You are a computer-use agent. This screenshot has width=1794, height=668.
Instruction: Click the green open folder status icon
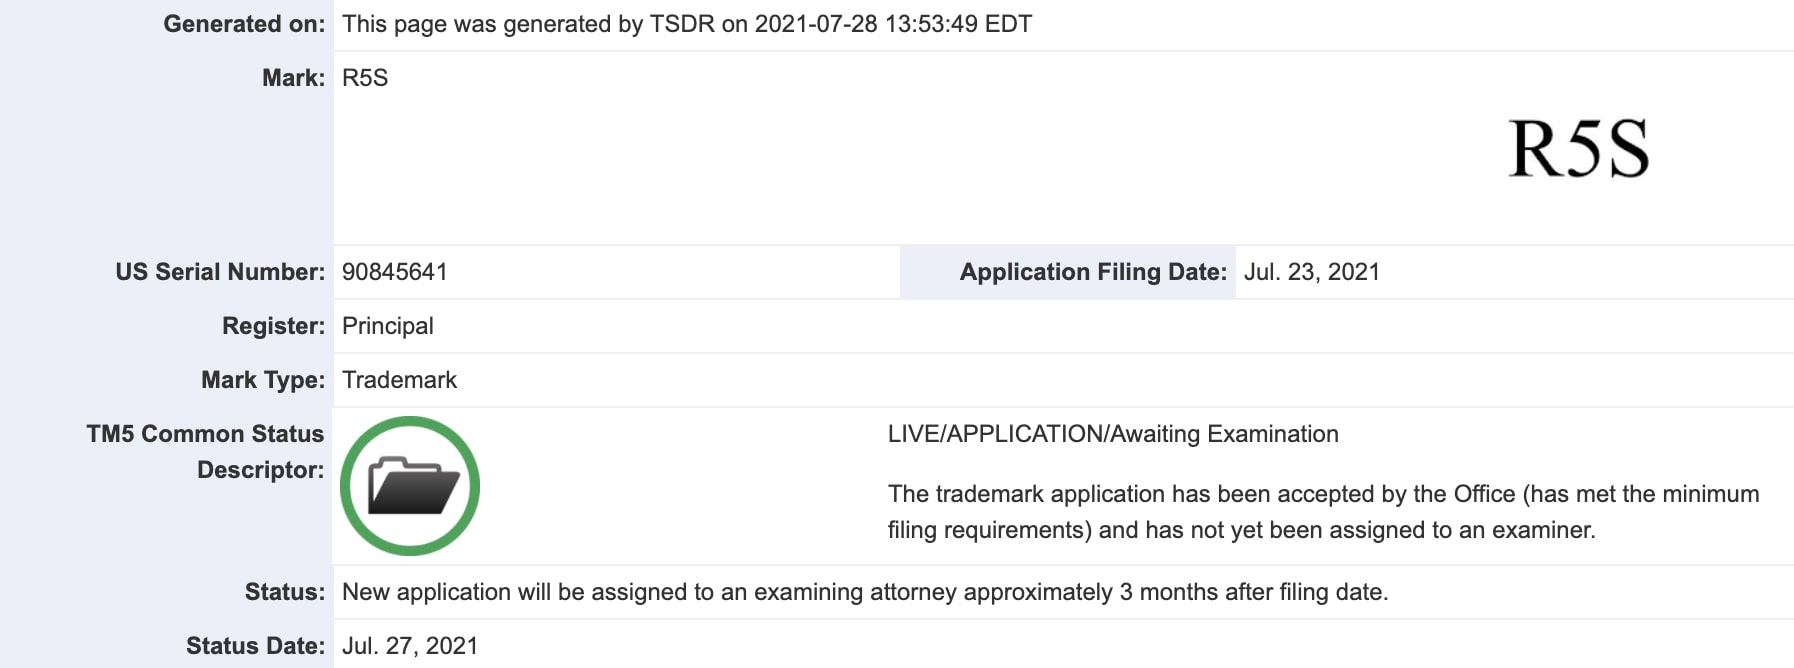point(410,486)
